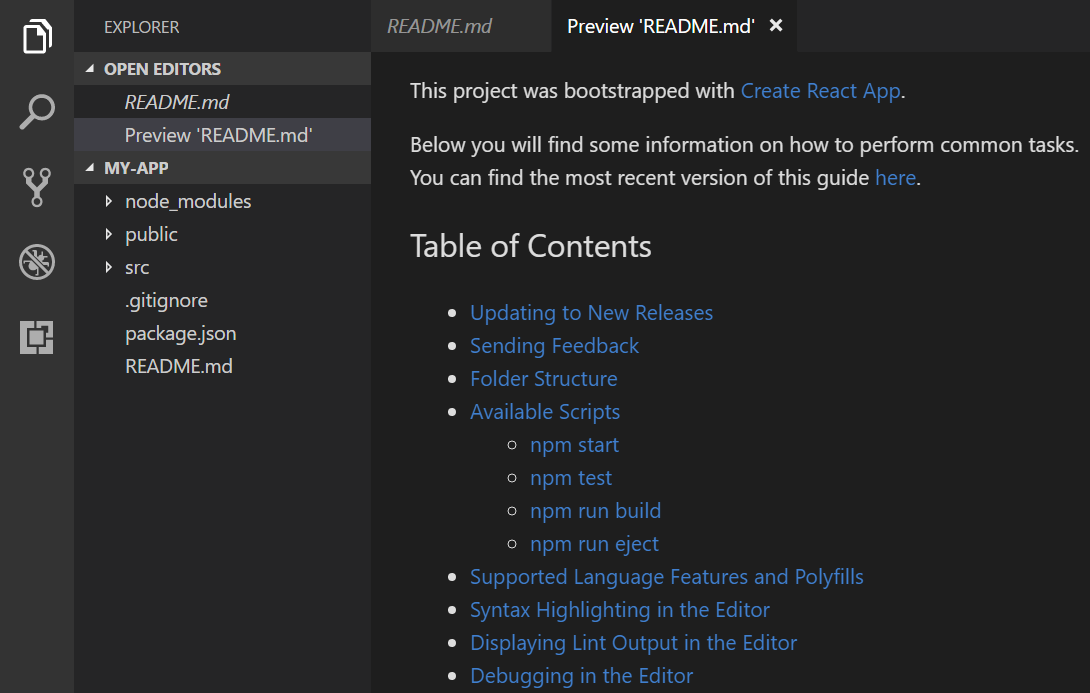Open the node_modules folder row
This screenshot has width=1090, height=693.
click(x=222, y=201)
